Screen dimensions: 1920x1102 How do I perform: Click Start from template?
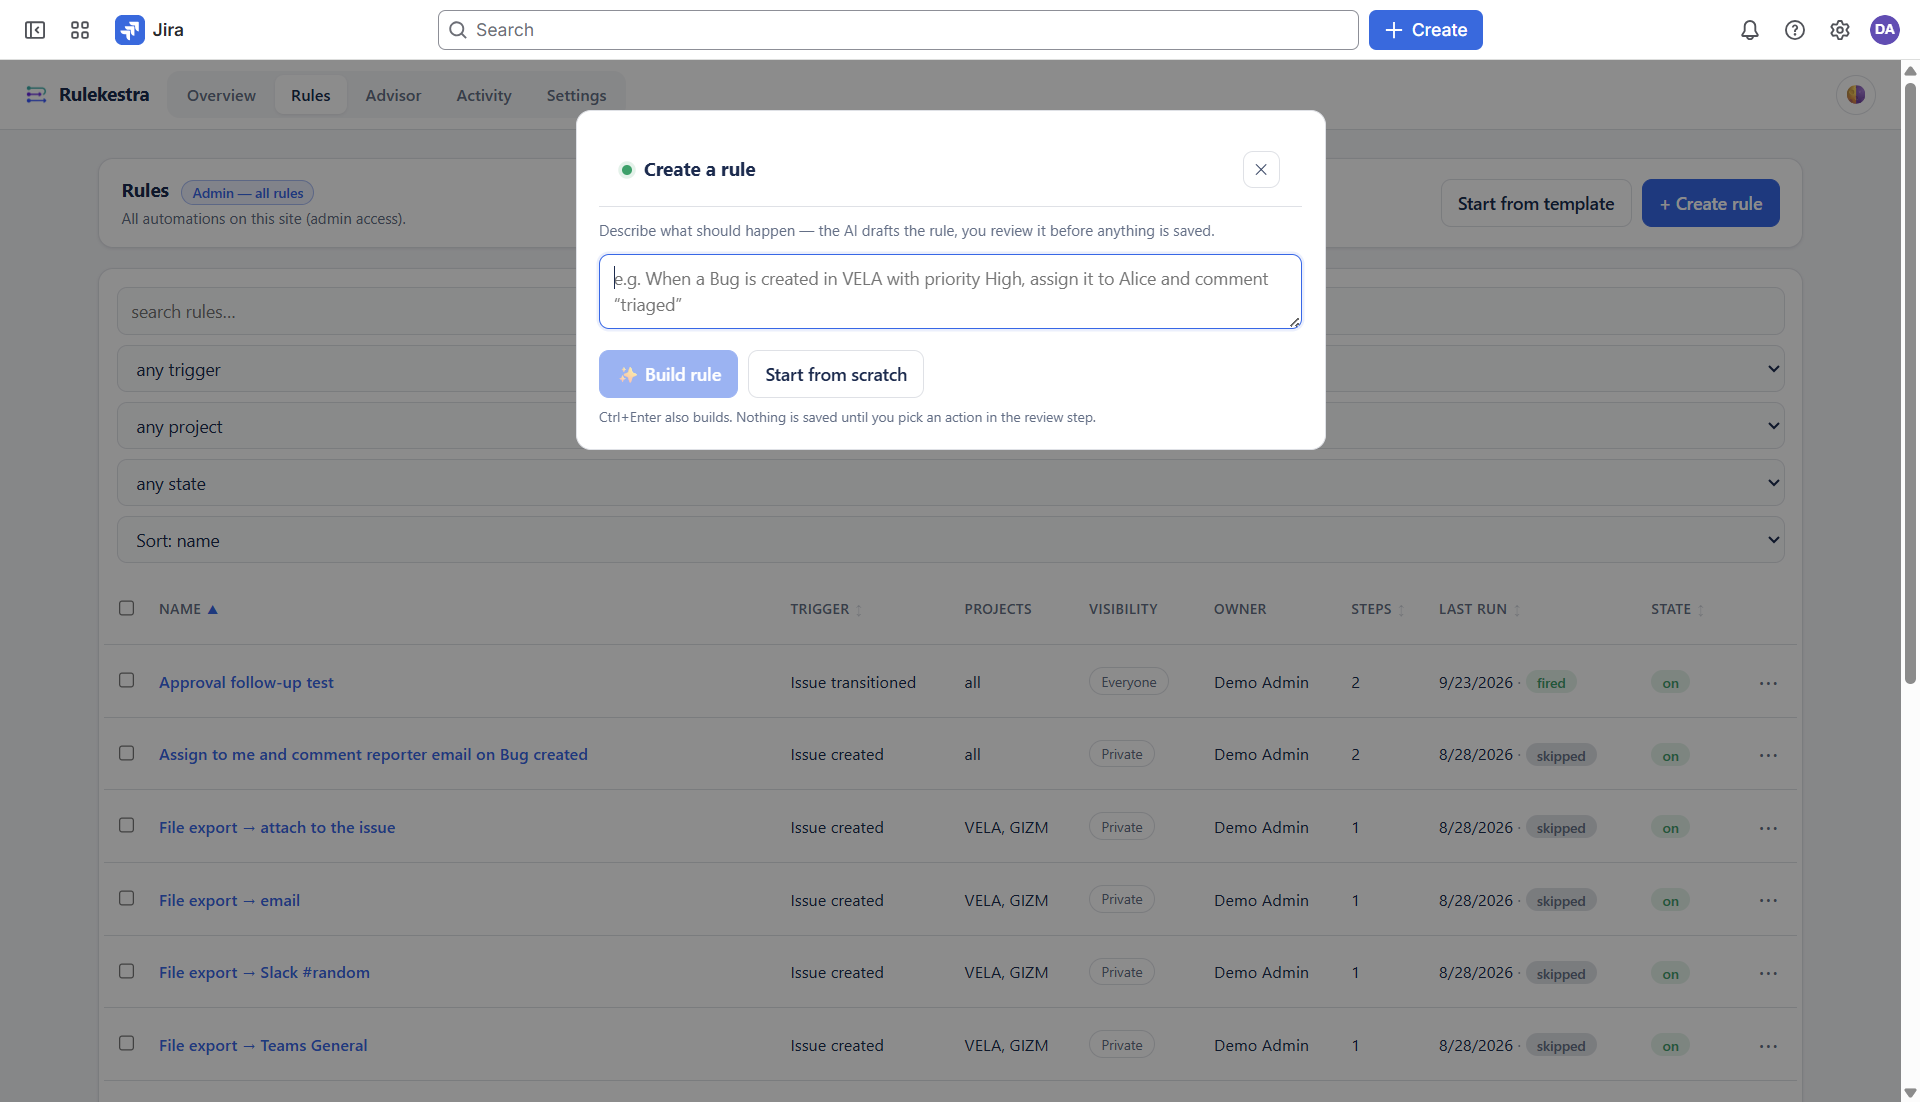tap(1536, 203)
